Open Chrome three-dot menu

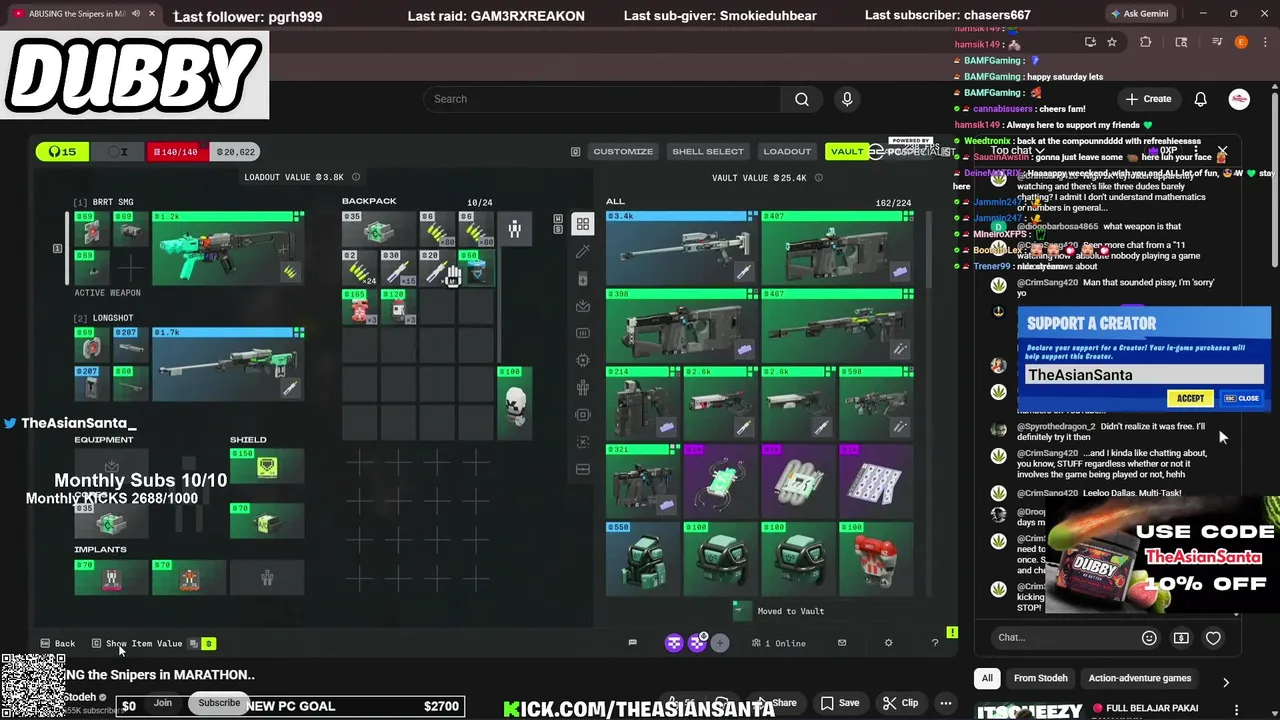tap(1264, 42)
